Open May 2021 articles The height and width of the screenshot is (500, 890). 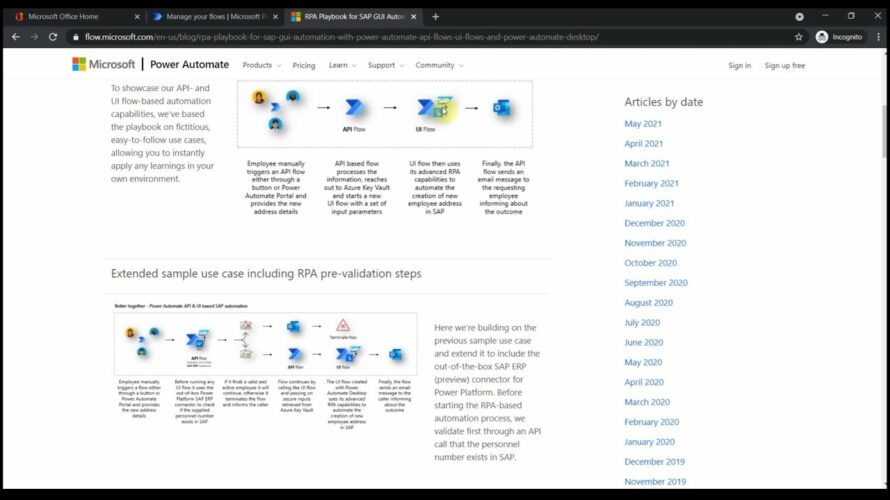point(643,124)
